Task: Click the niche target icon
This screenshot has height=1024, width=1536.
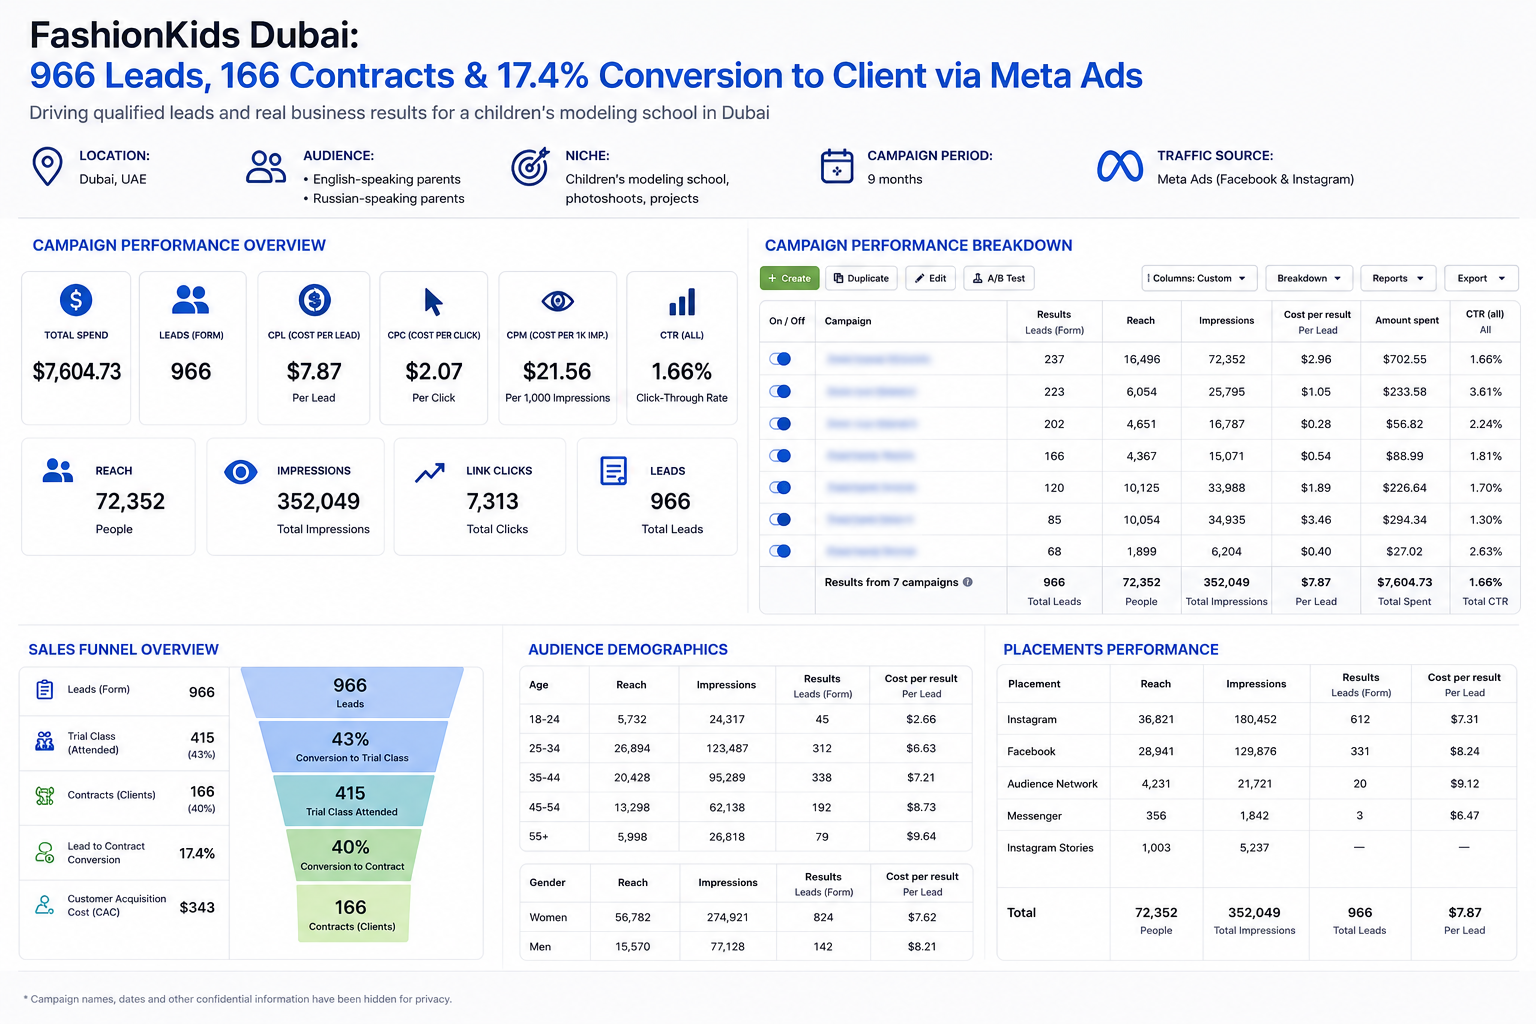Action: [x=530, y=166]
